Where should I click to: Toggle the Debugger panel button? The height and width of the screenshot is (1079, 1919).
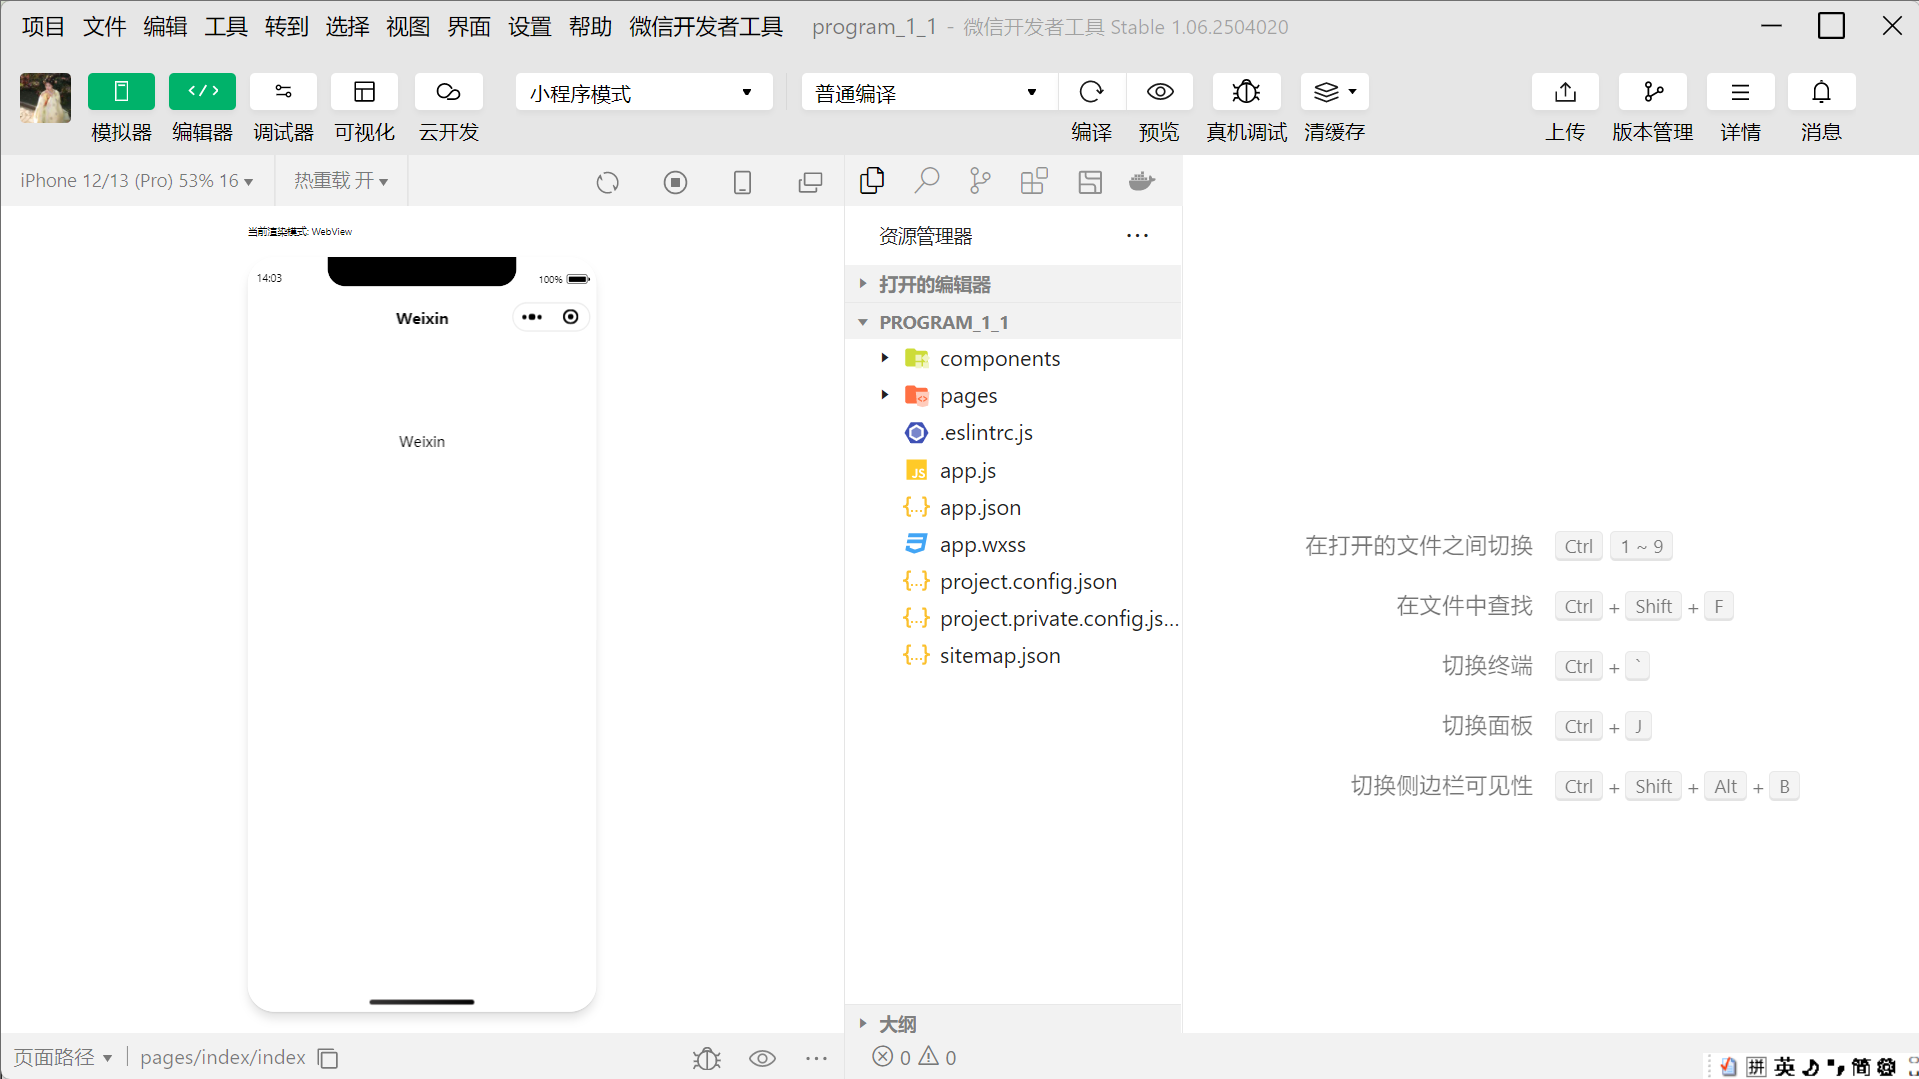click(x=283, y=92)
